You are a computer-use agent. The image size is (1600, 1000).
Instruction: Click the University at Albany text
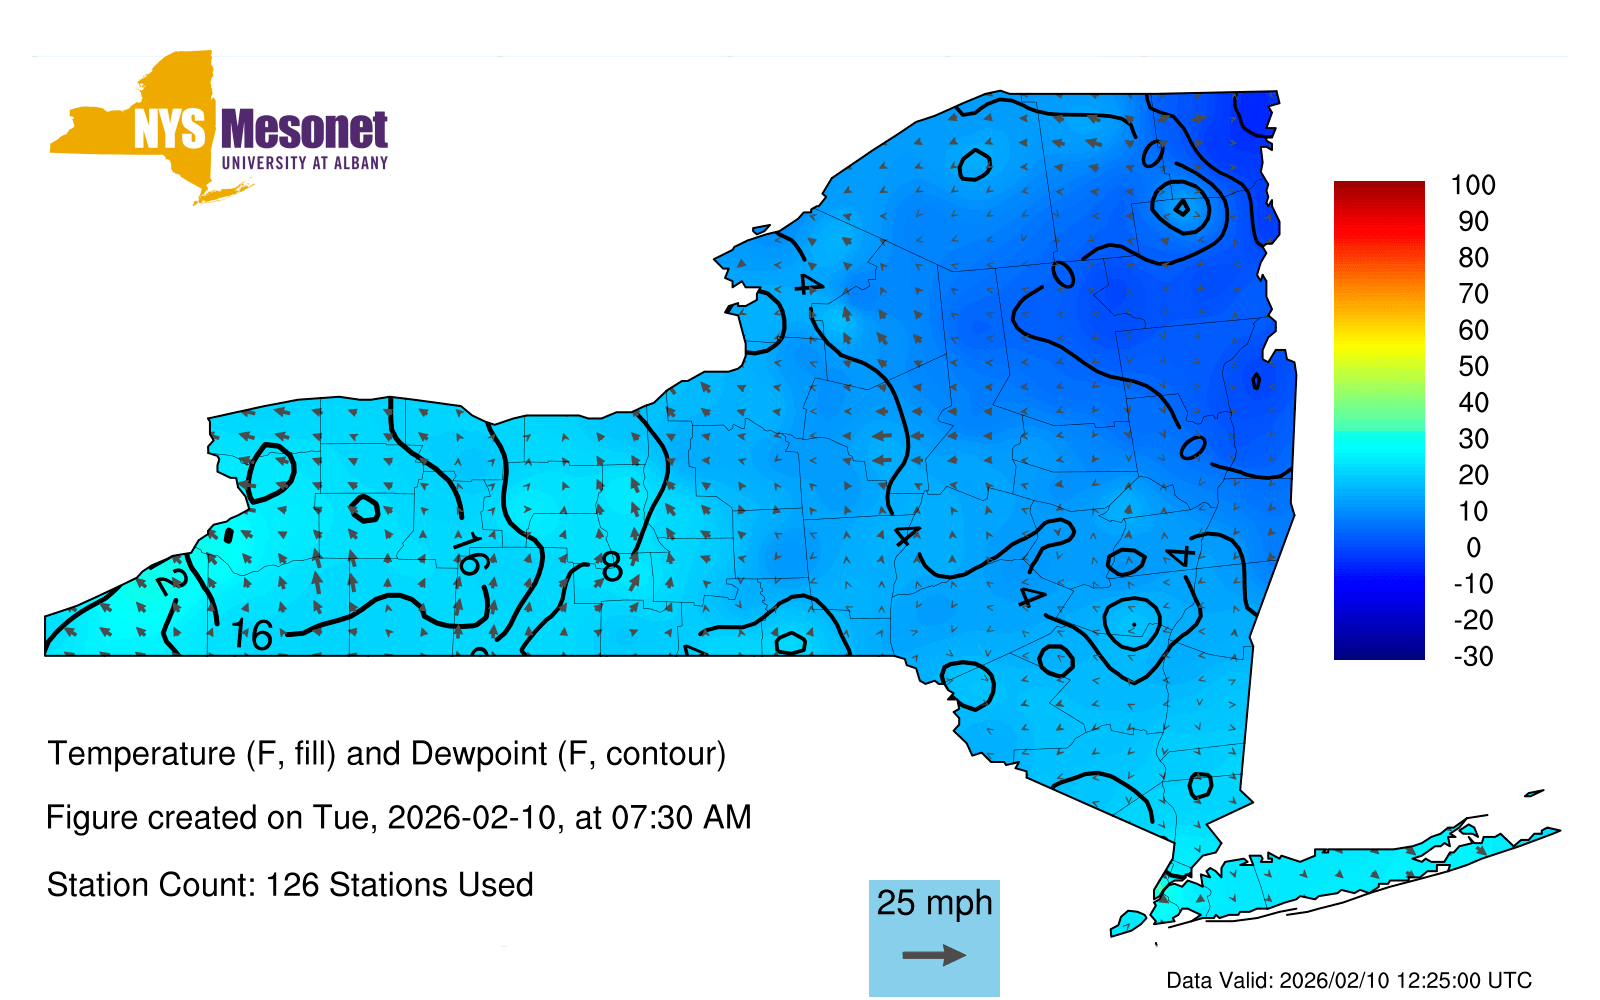tap(304, 163)
